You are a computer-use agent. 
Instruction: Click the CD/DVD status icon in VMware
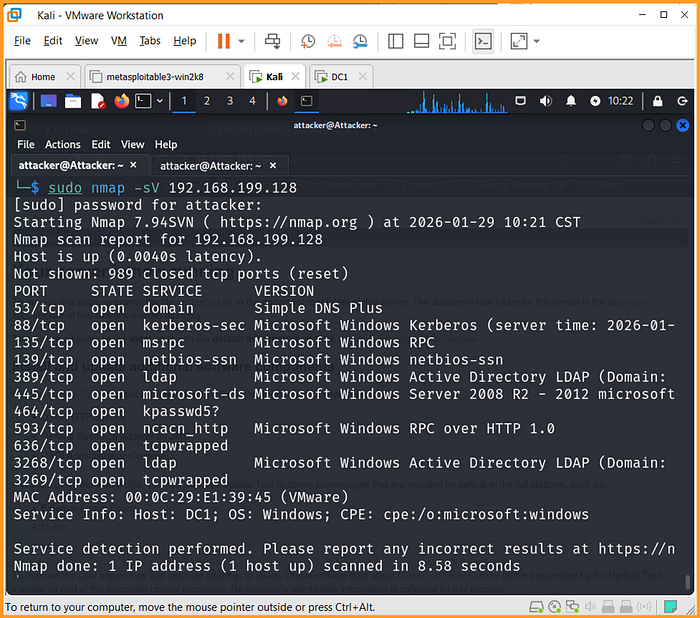pyautogui.click(x=554, y=606)
